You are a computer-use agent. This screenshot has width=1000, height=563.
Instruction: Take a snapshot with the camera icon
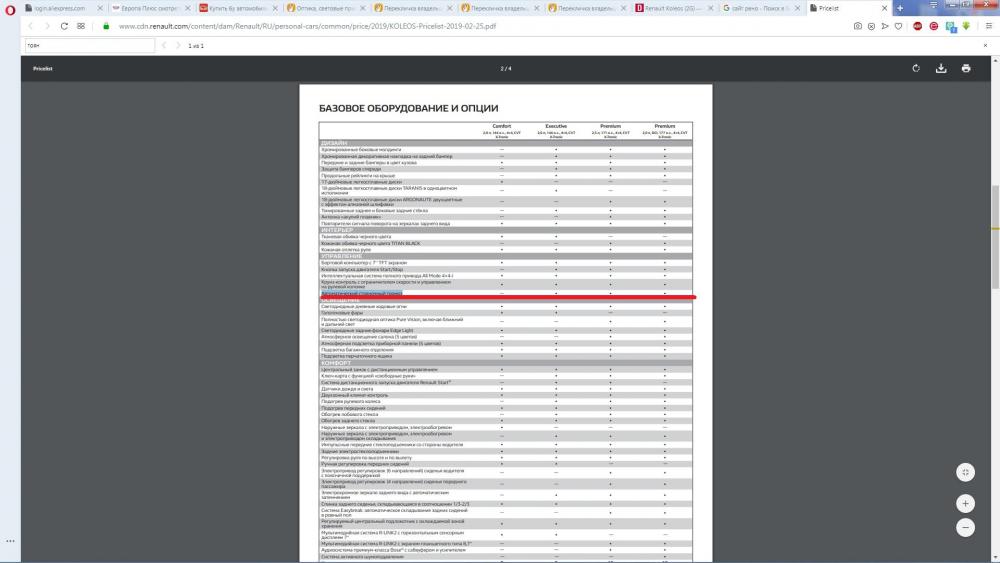[858, 26]
